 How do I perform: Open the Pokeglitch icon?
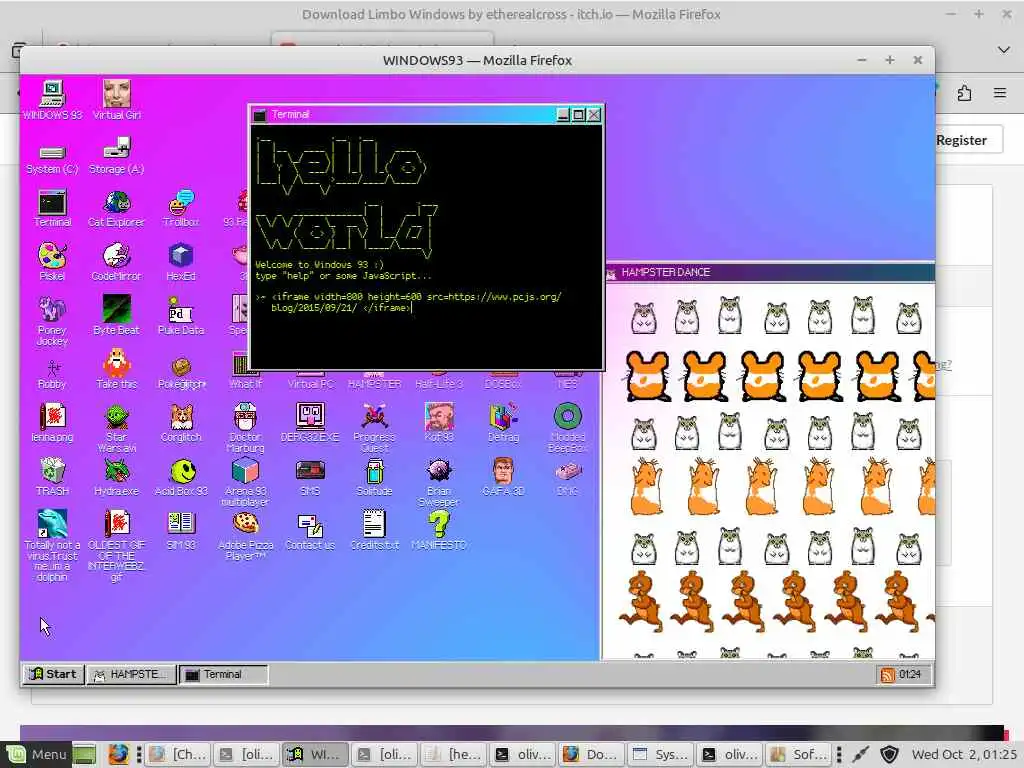coord(182,373)
